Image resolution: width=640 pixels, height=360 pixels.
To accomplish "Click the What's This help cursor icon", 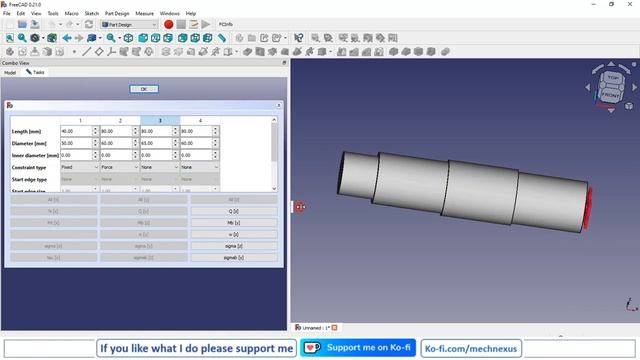I will click(299, 38).
